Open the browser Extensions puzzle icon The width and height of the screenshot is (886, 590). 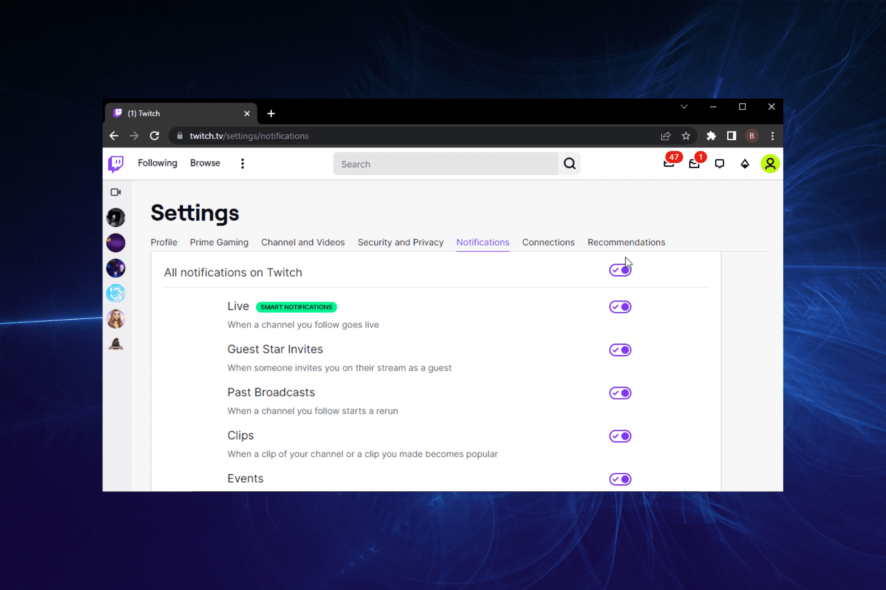pyautogui.click(x=711, y=136)
